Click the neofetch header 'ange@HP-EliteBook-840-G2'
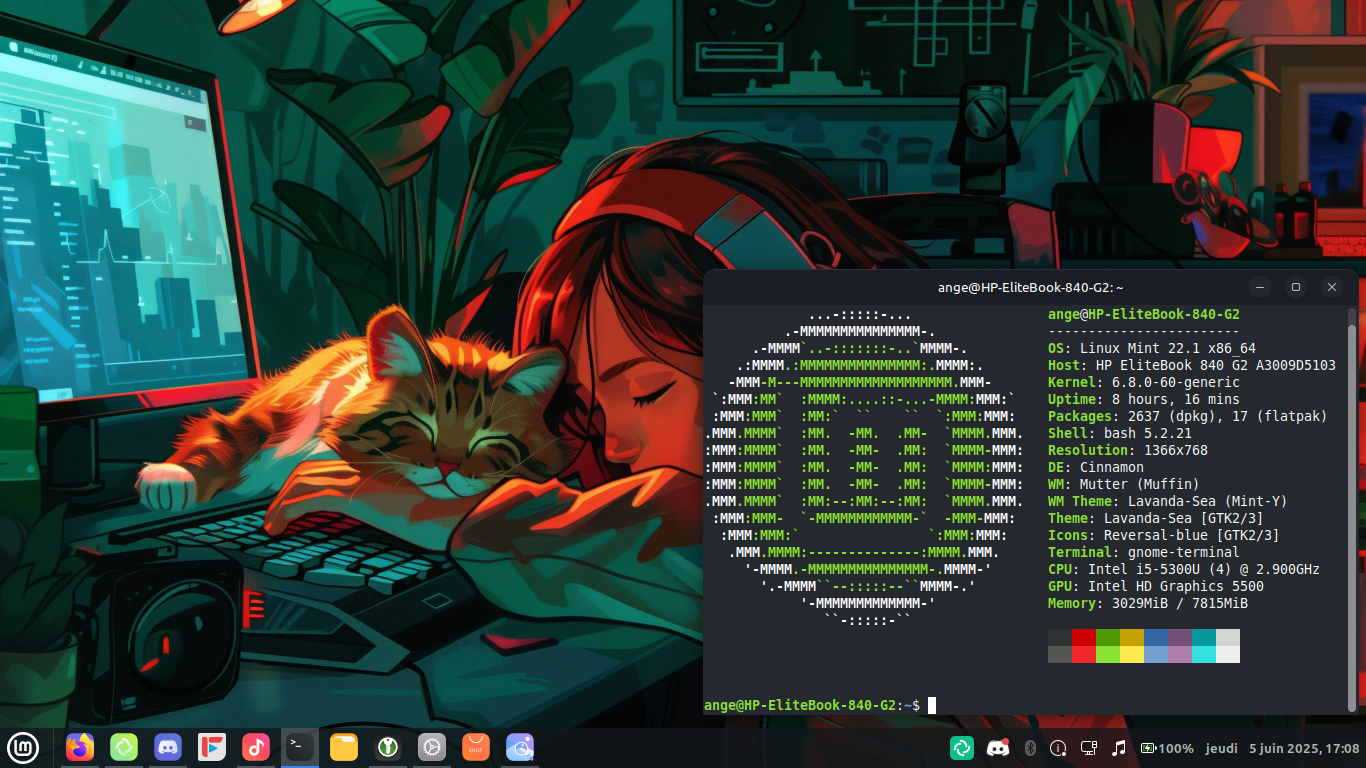The width and height of the screenshot is (1366, 768). click(1144, 314)
